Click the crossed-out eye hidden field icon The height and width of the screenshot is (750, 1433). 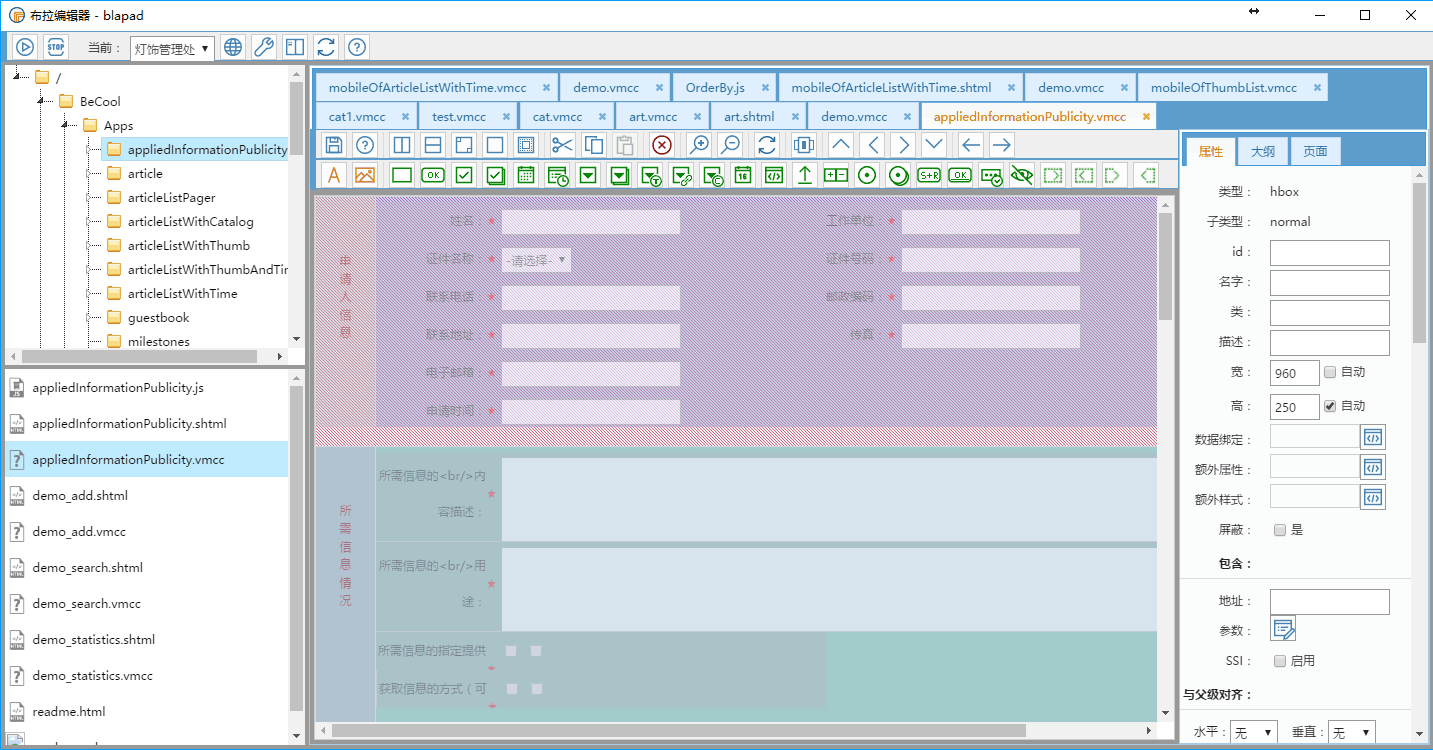click(1021, 175)
